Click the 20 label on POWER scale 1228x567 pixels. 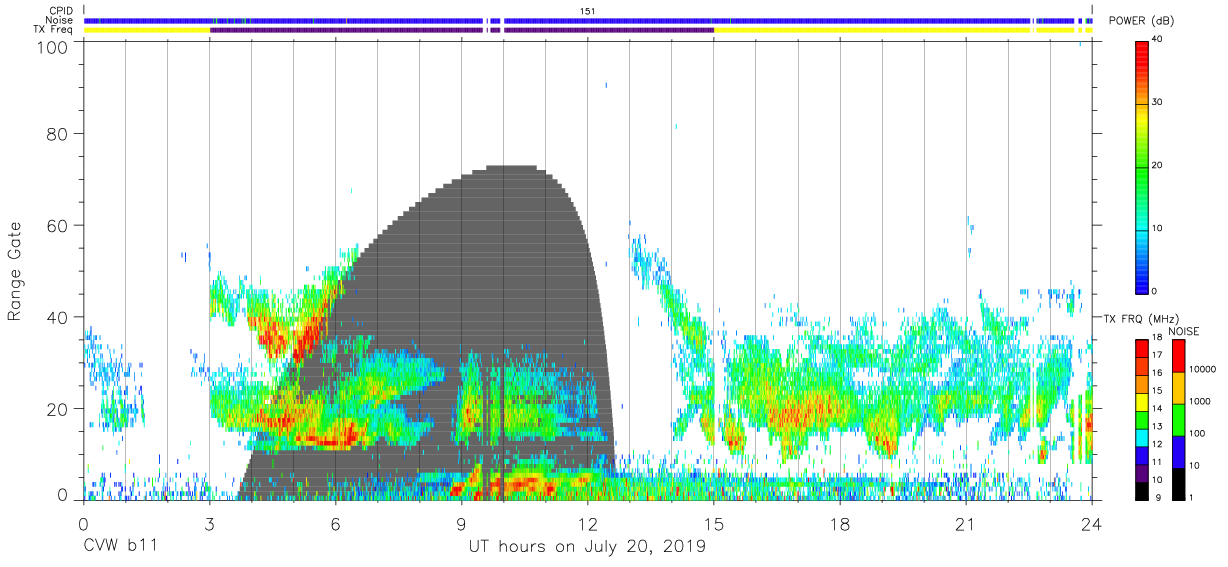[x=1158, y=166]
